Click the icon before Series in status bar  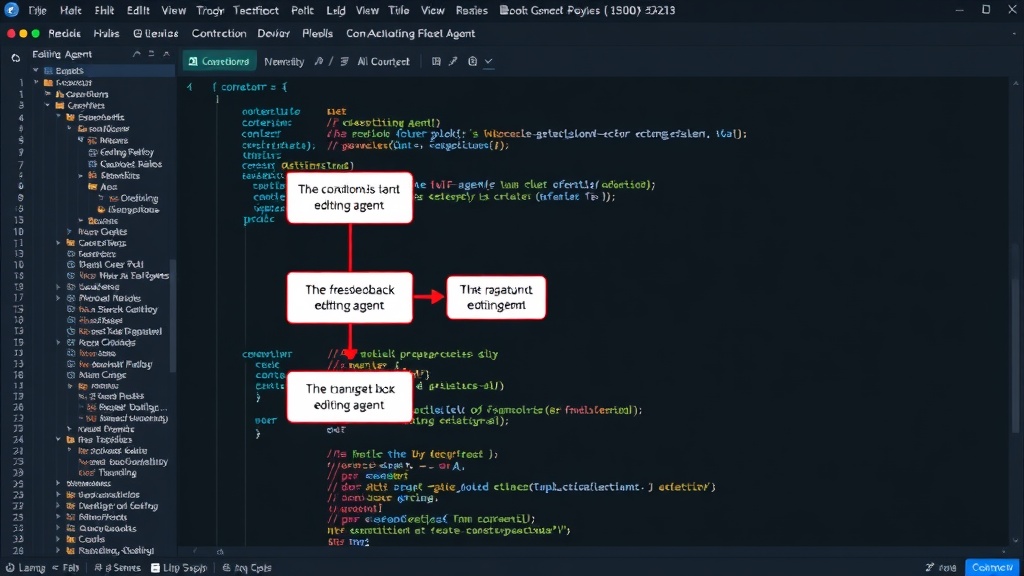pos(98,568)
